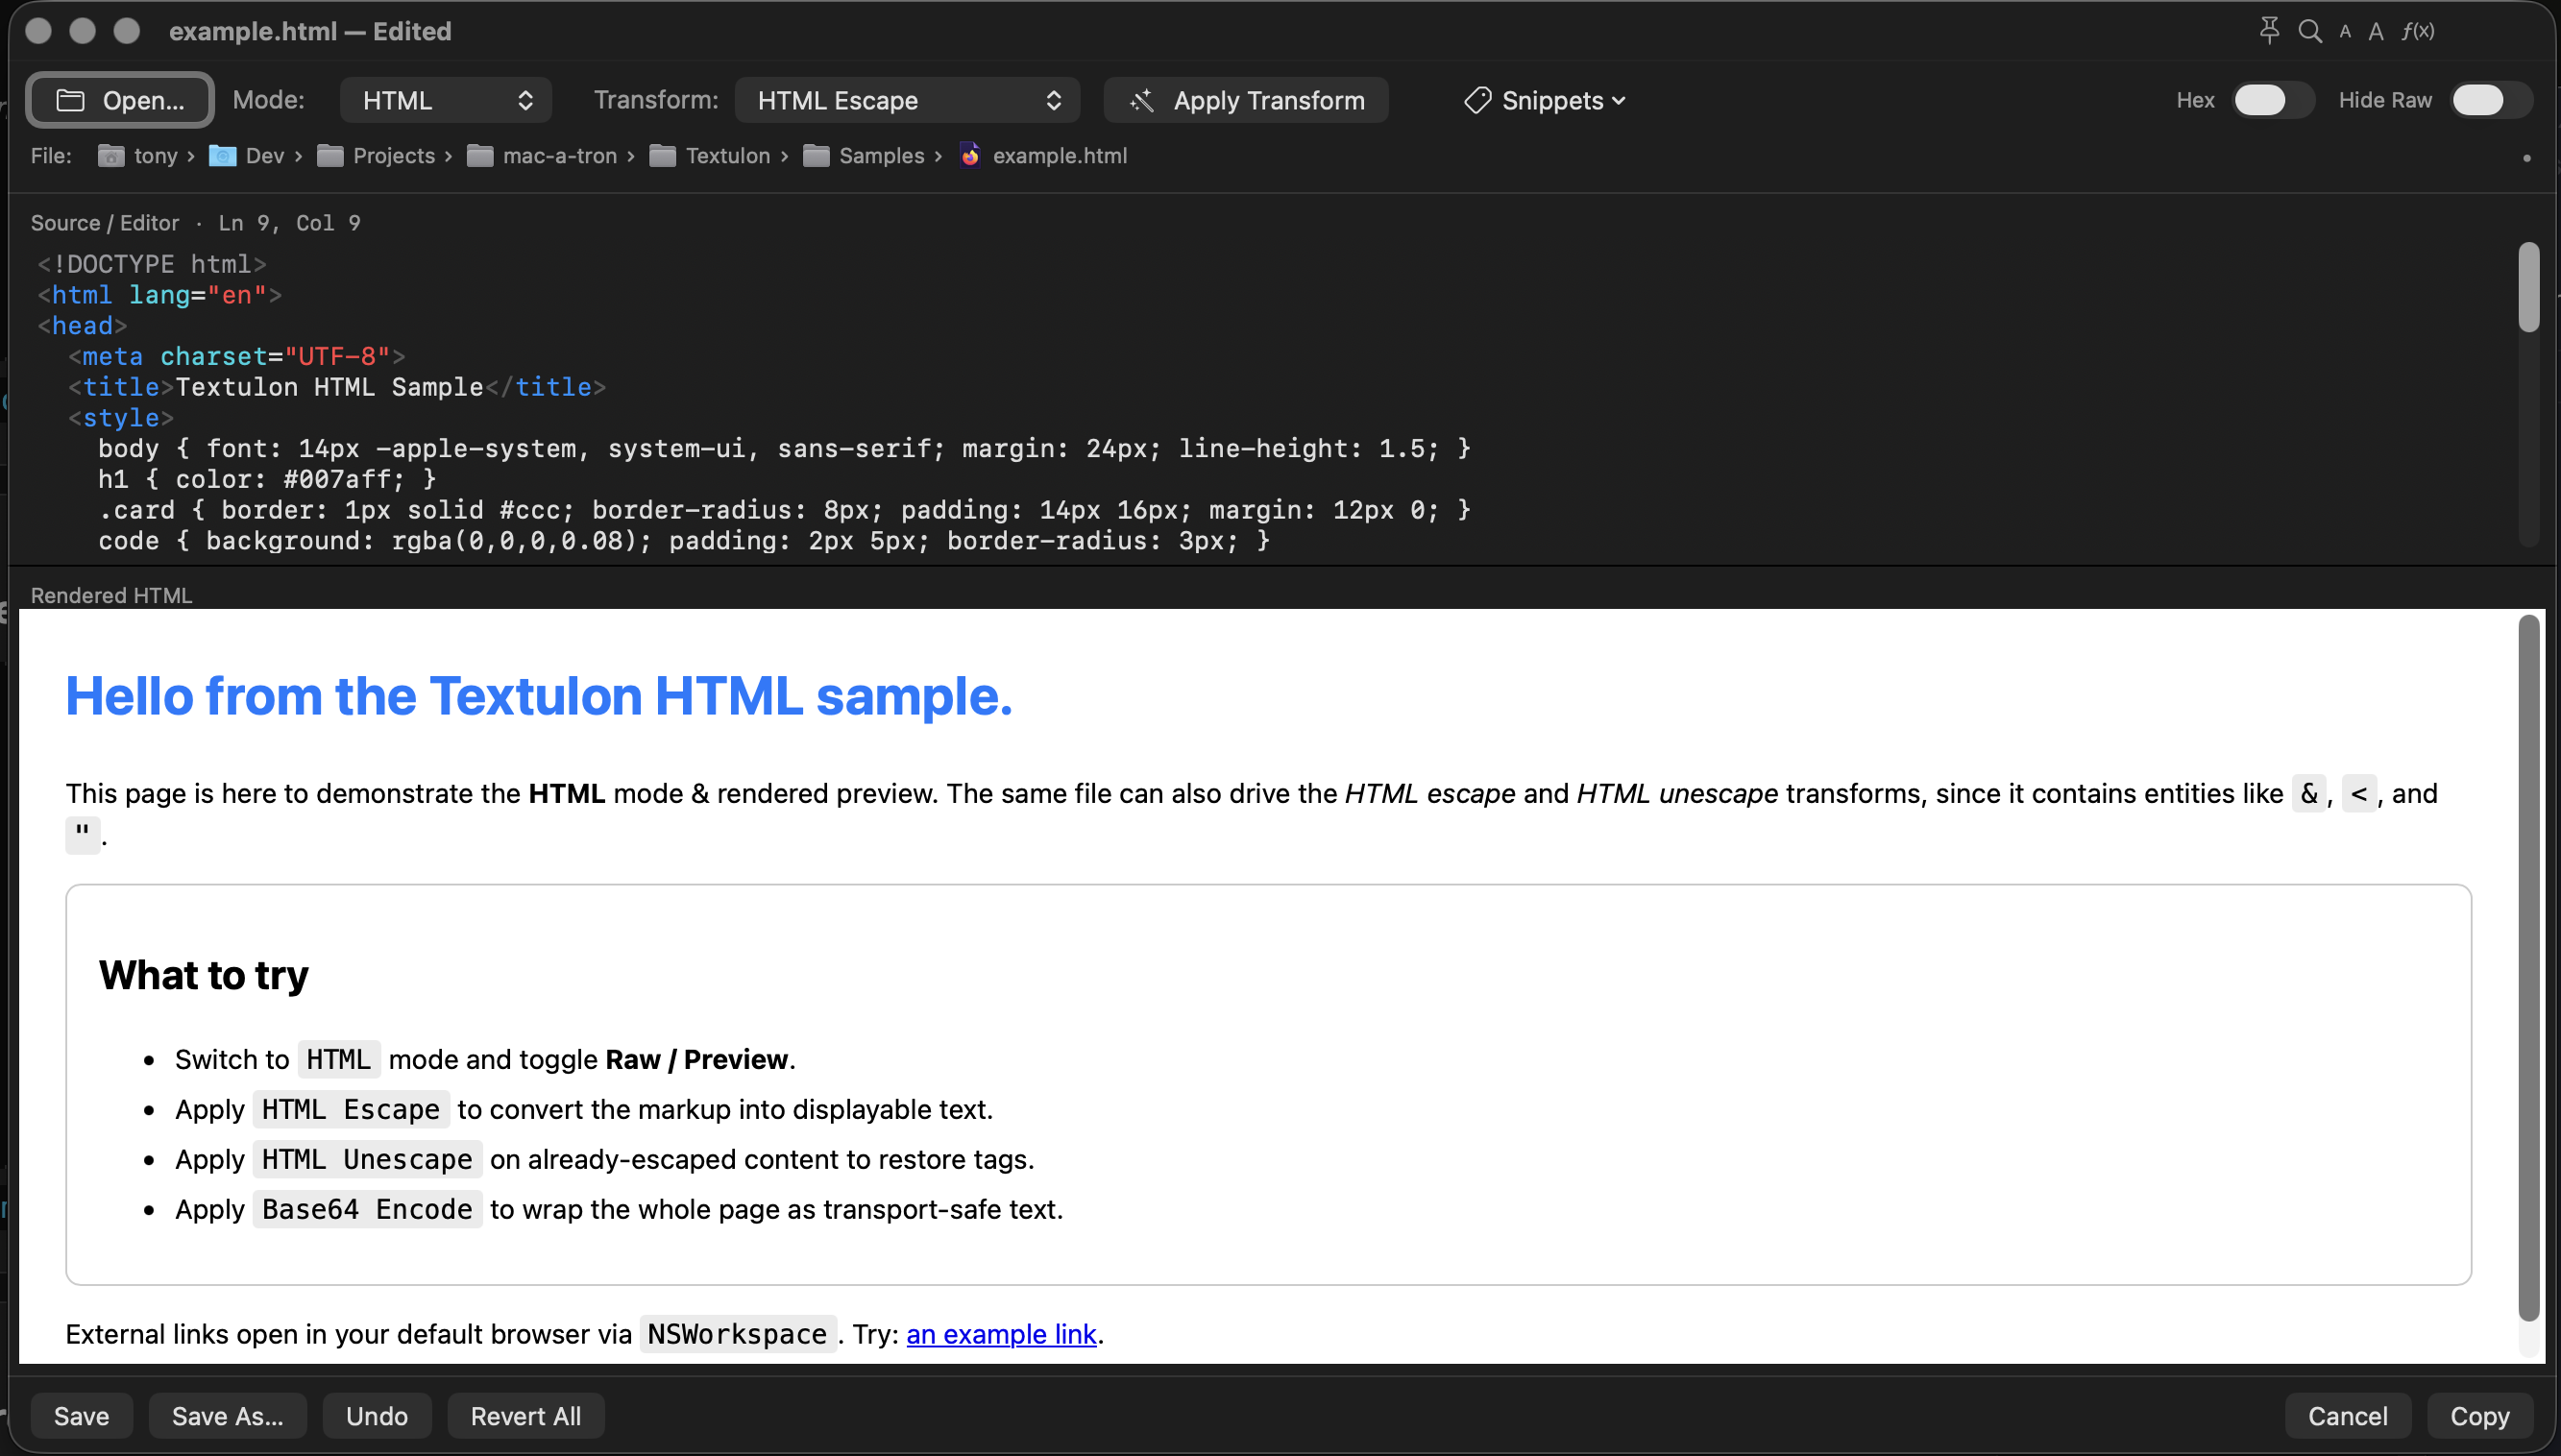Click the '<head>' line in the editor

pos(82,326)
